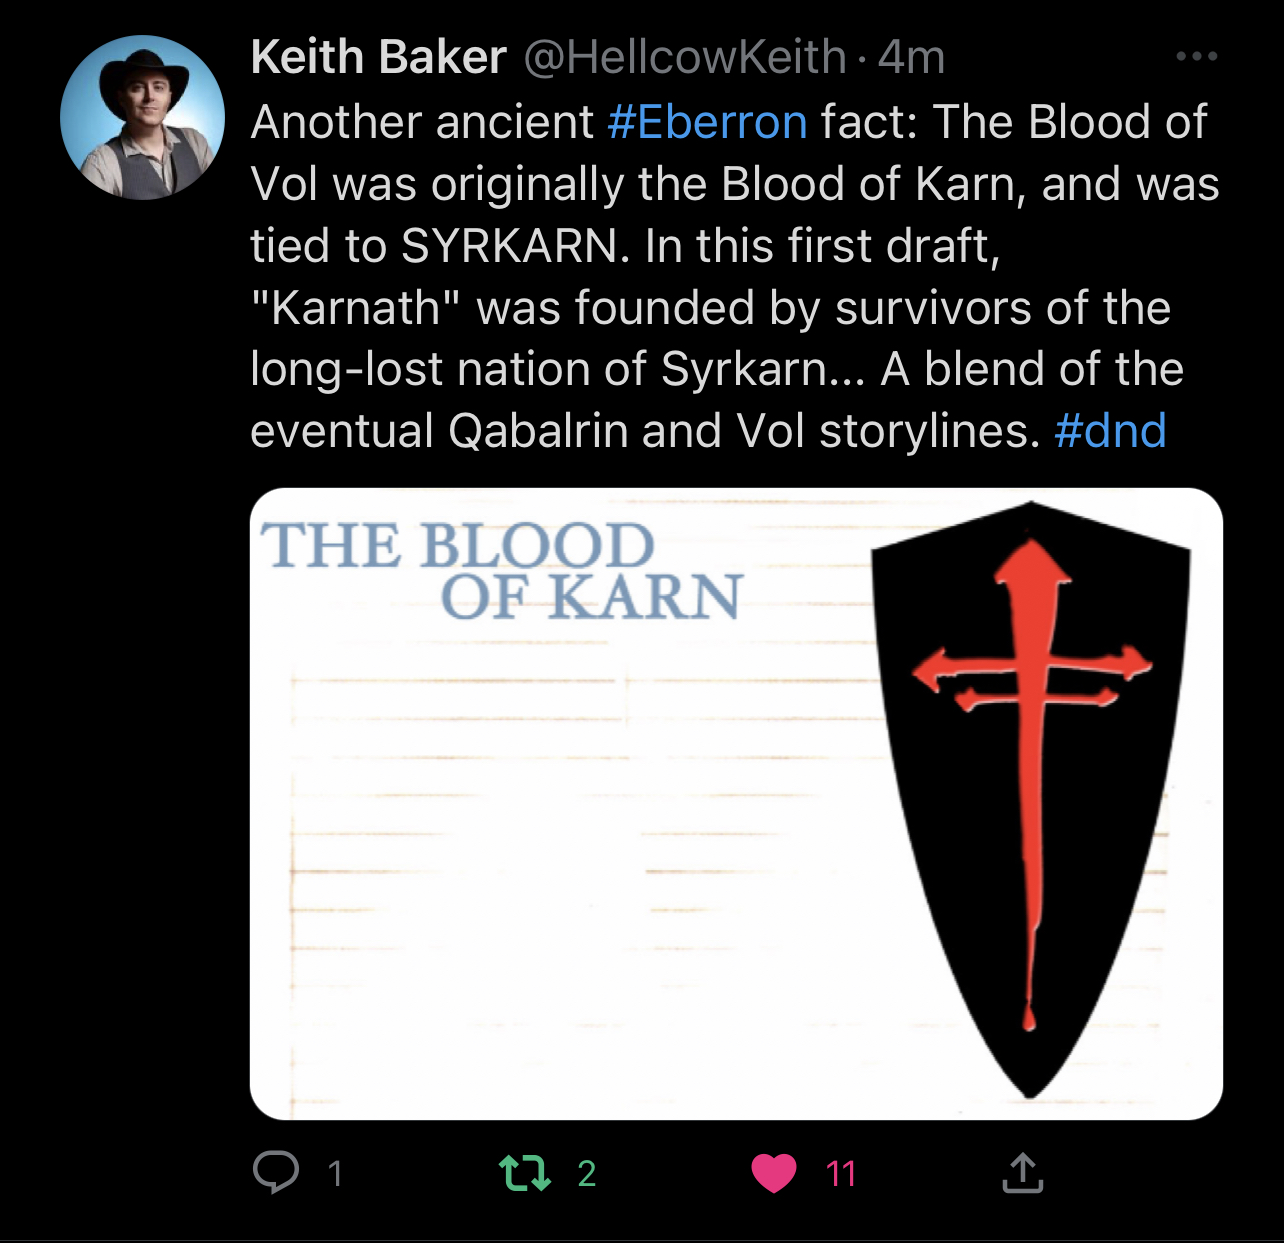Open the reply speech bubble icon
This screenshot has width=1284, height=1243.
[276, 1172]
